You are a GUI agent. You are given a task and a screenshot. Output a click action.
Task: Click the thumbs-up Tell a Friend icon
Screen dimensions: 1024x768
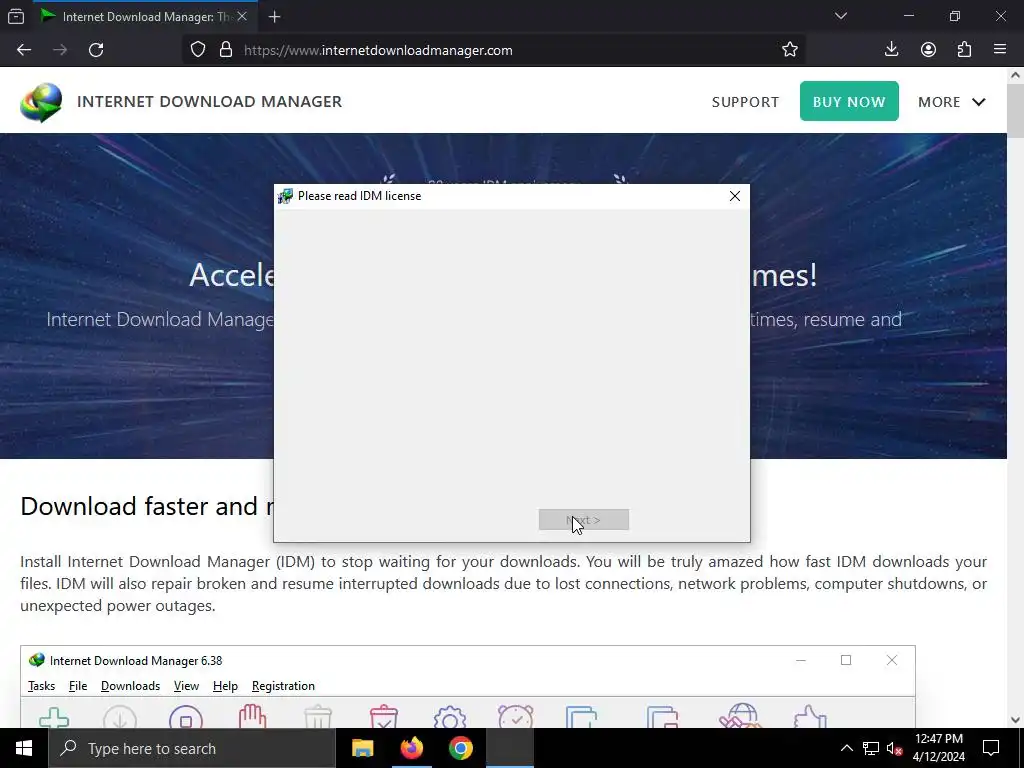tap(810, 716)
